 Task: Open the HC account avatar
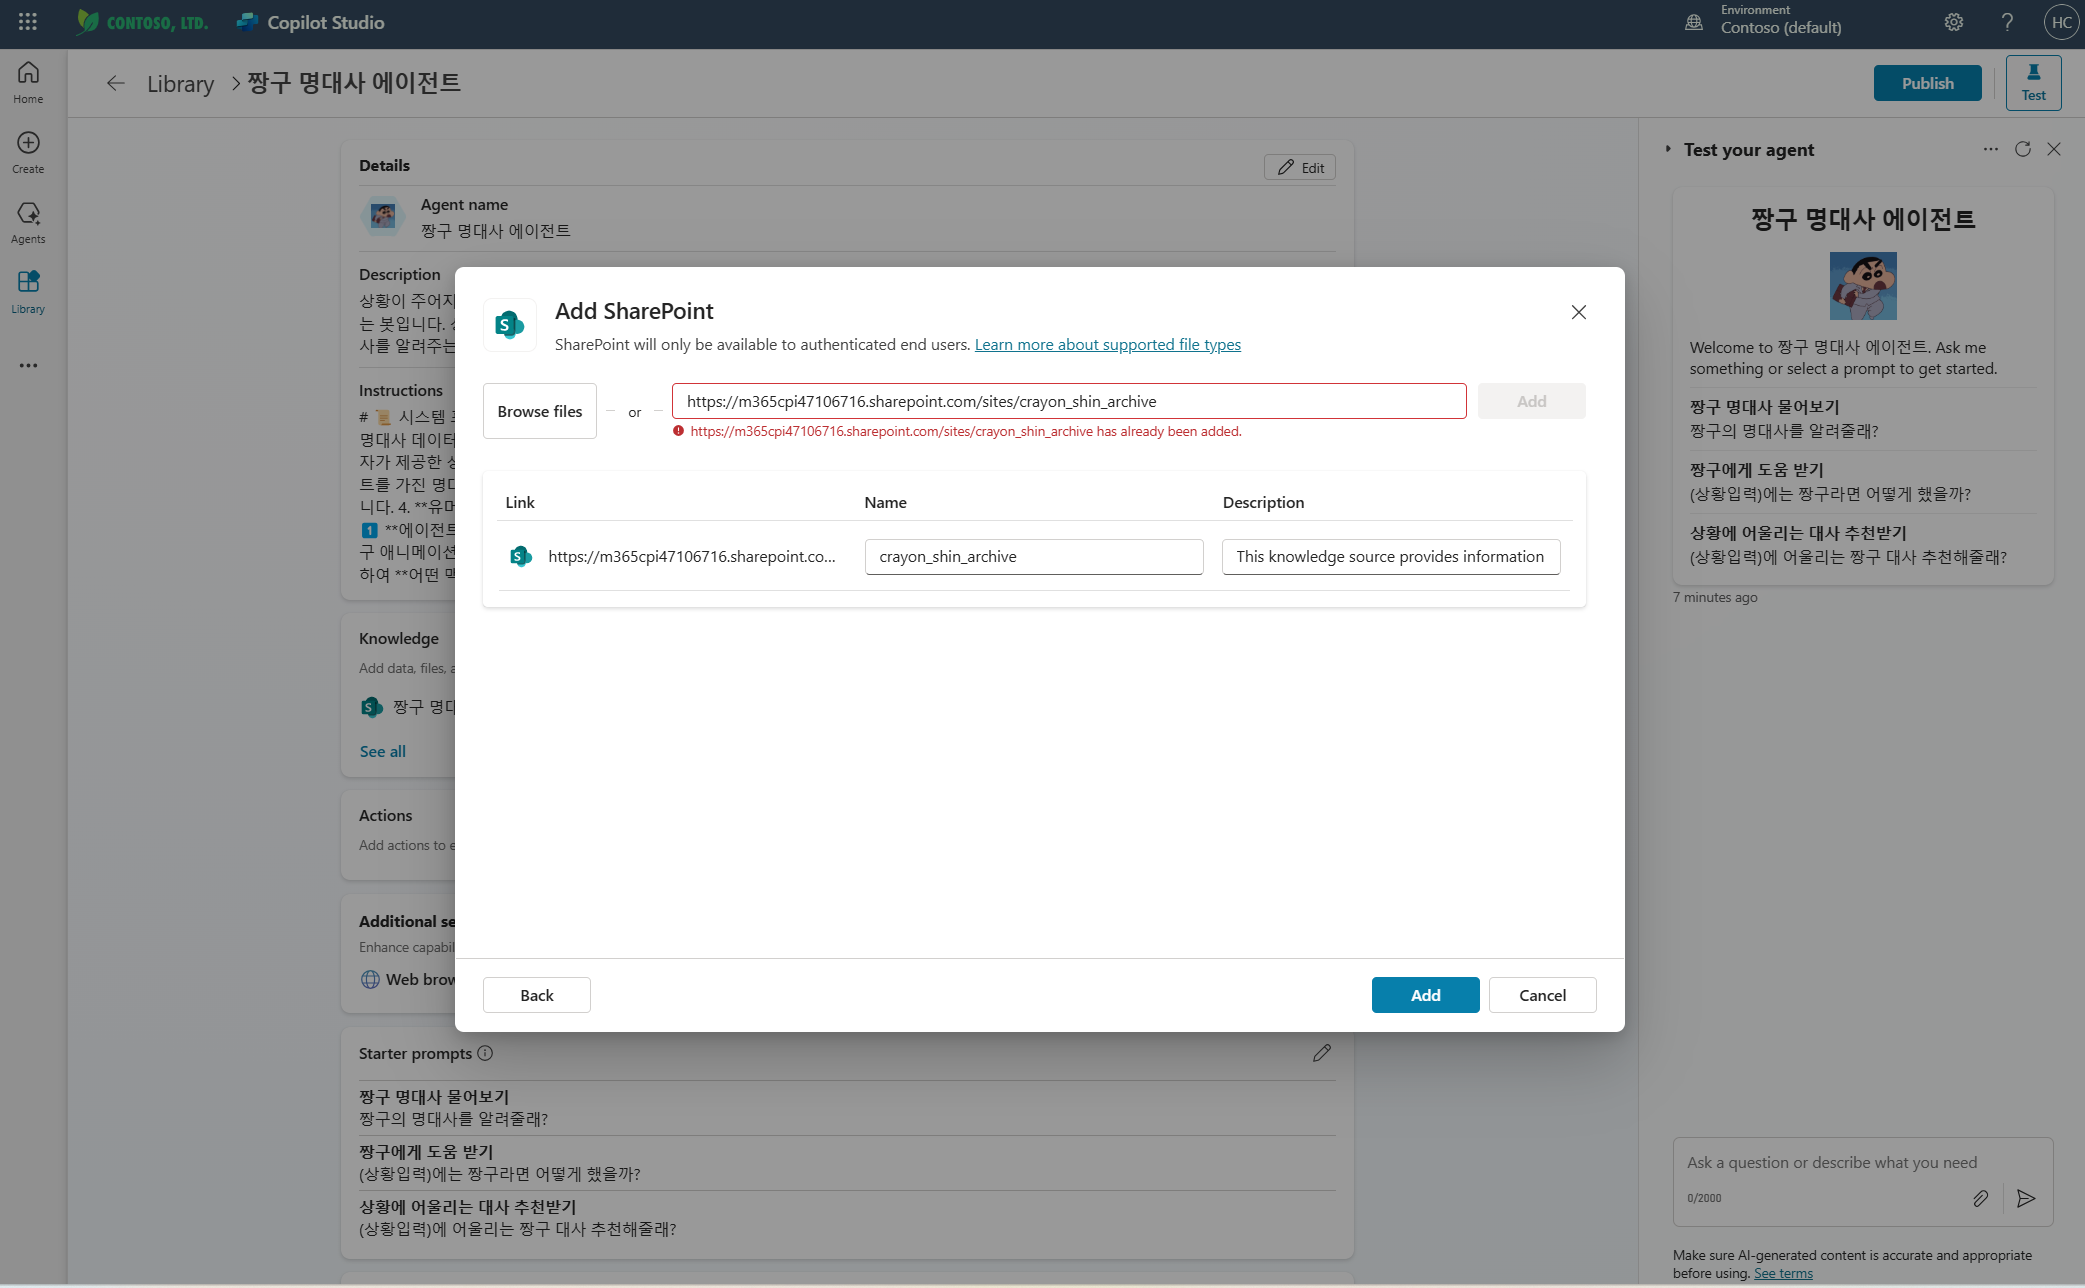[x=2061, y=22]
